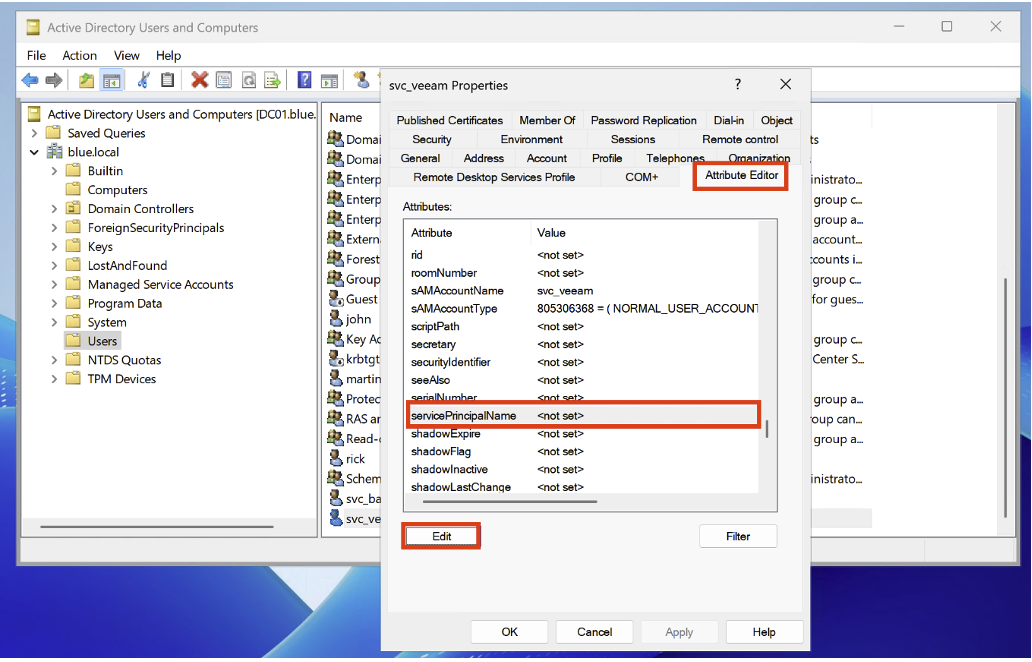Click the Filter button
Image resolution: width=1032 pixels, height=662 pixels.
pyautogui.click(x=737, y=537)
